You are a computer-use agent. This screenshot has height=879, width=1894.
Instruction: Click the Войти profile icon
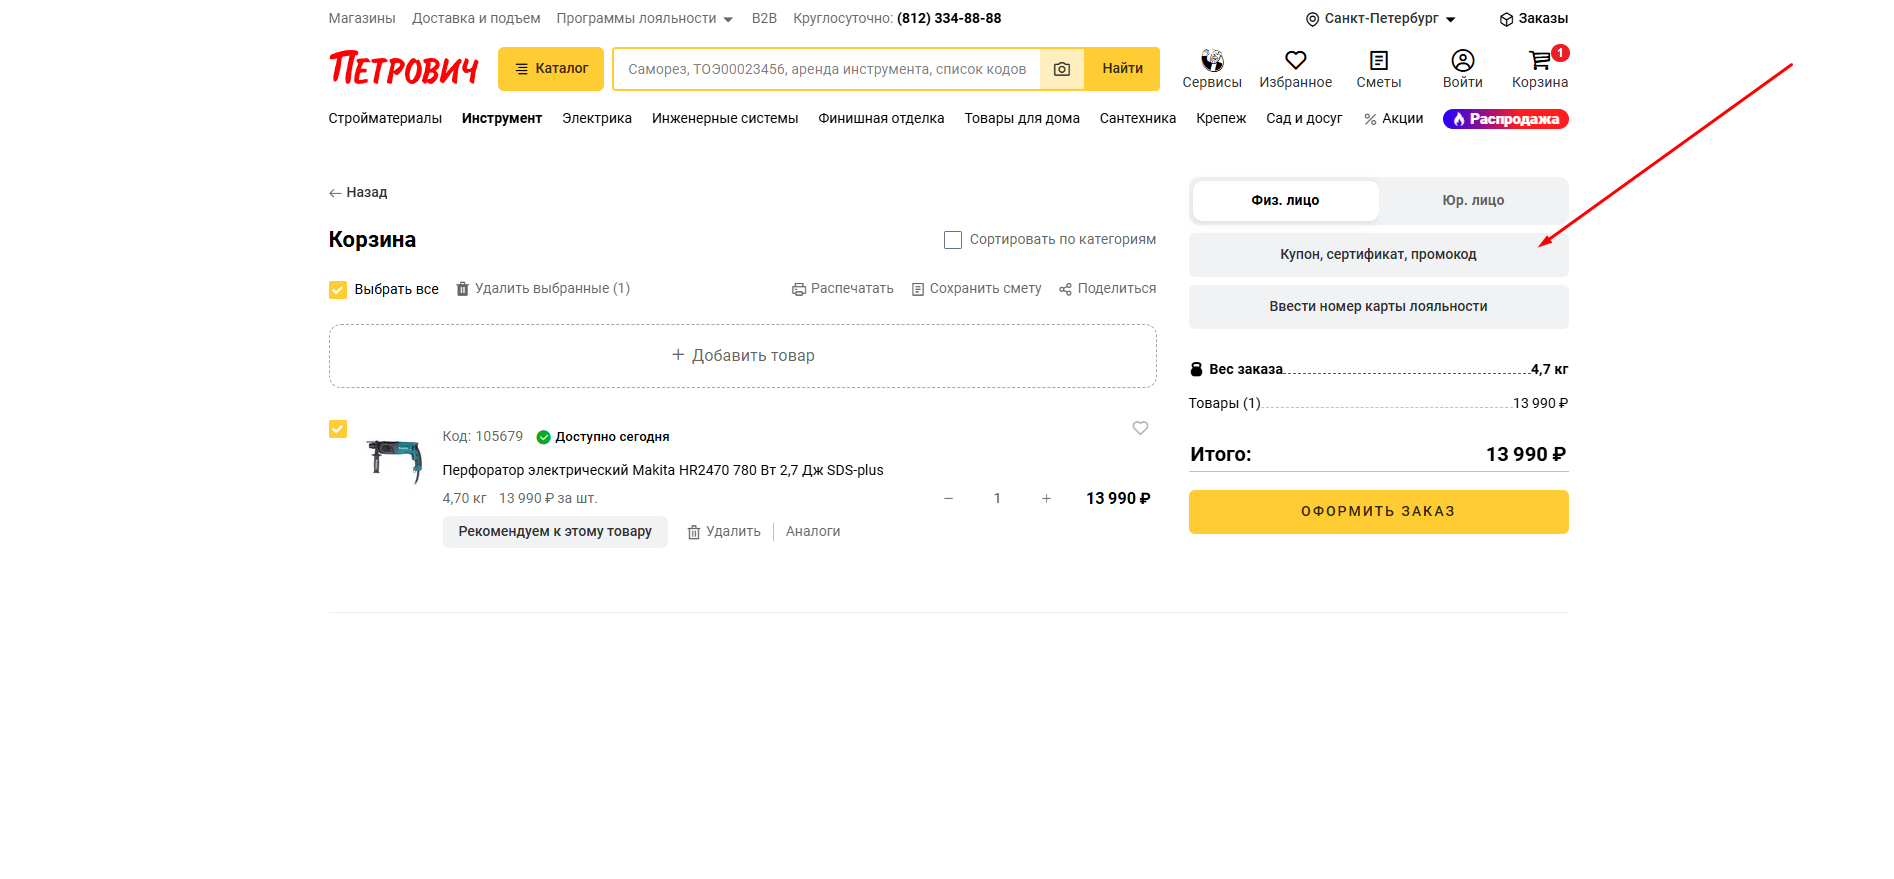pos(1462,61)
